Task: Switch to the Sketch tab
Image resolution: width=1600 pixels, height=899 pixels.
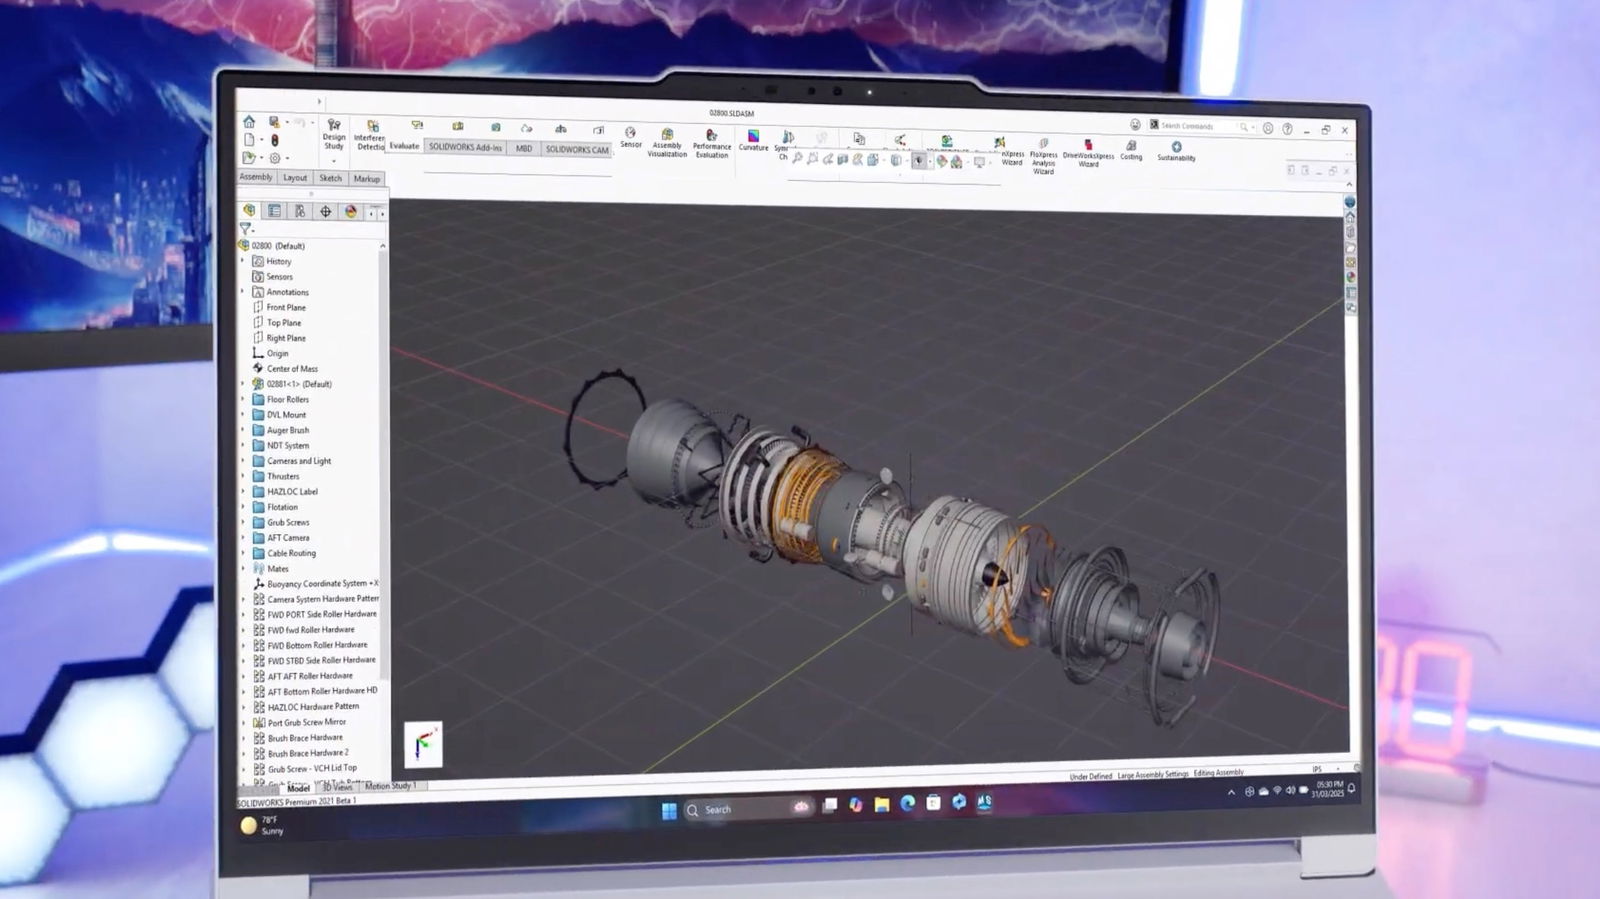Action: click(x=330, y=178)
